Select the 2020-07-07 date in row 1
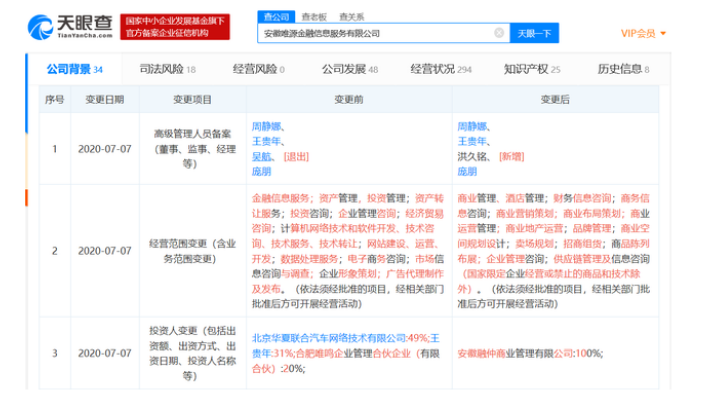Image resolution: width=706 pixels, height=410 pixels. pos(104,149)
